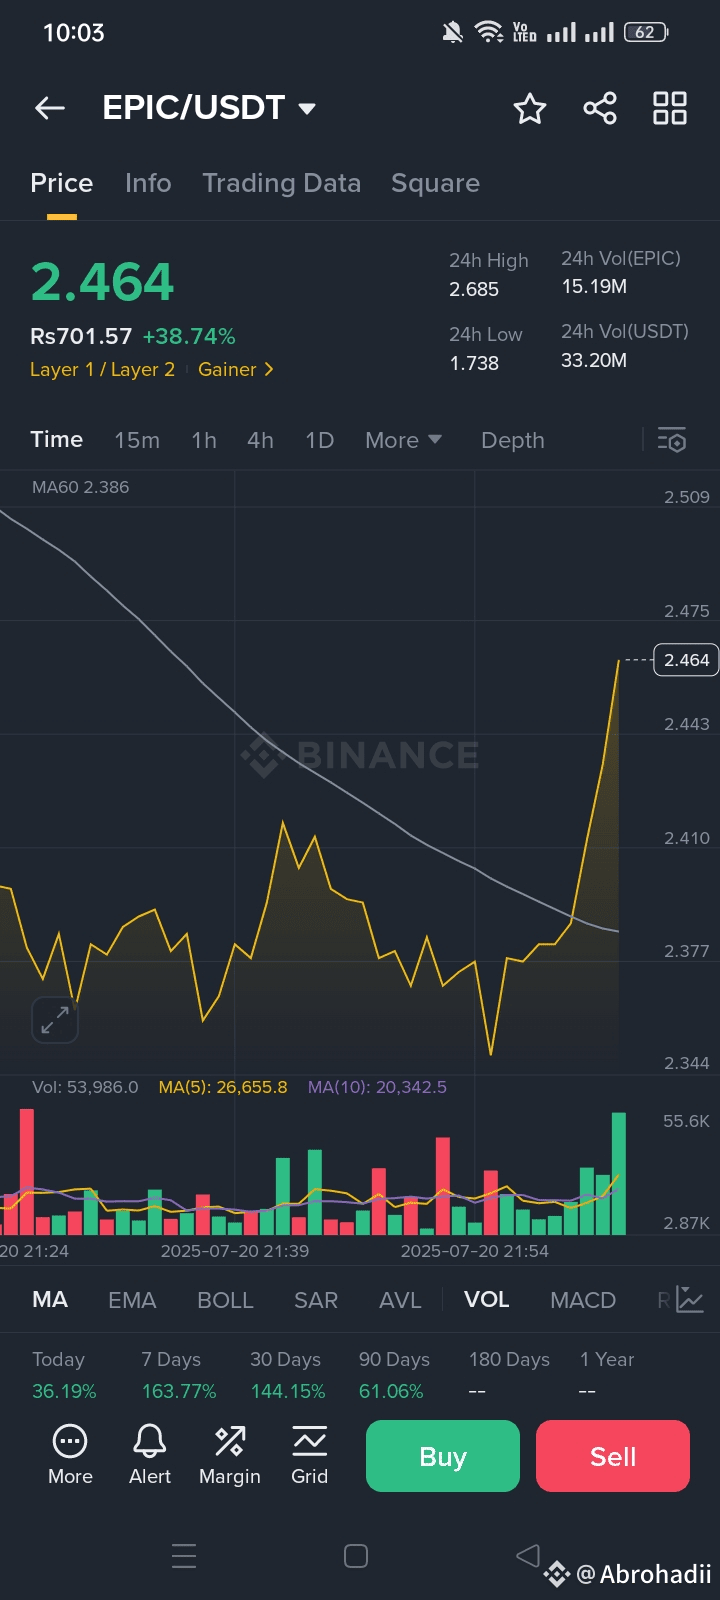Select the Time chart interval
The height and width of the screenshot is (1600, 720).
coord(57,439)
